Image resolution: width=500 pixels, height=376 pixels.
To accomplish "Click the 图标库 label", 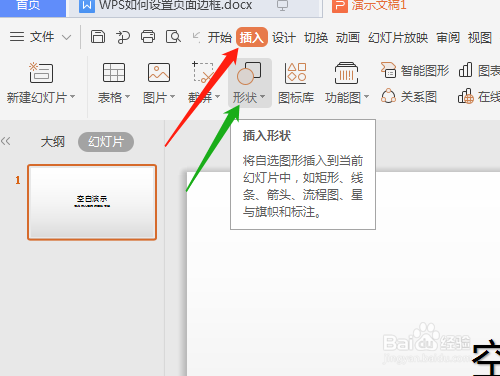I will pos(296,98).
